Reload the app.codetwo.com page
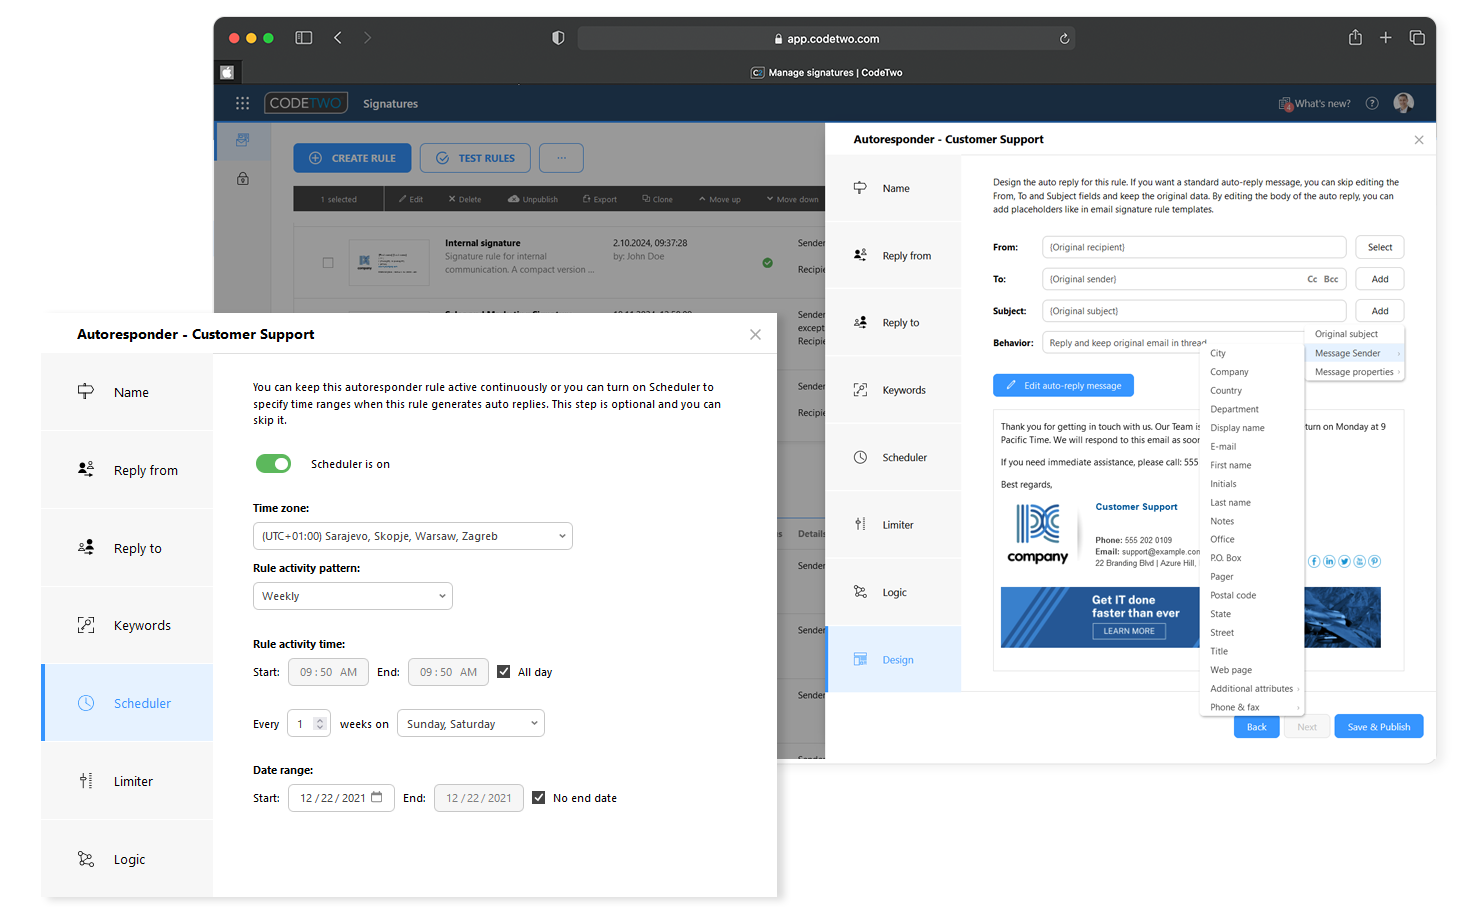This screenshot has width=1460, height=920. [1064, 39]
